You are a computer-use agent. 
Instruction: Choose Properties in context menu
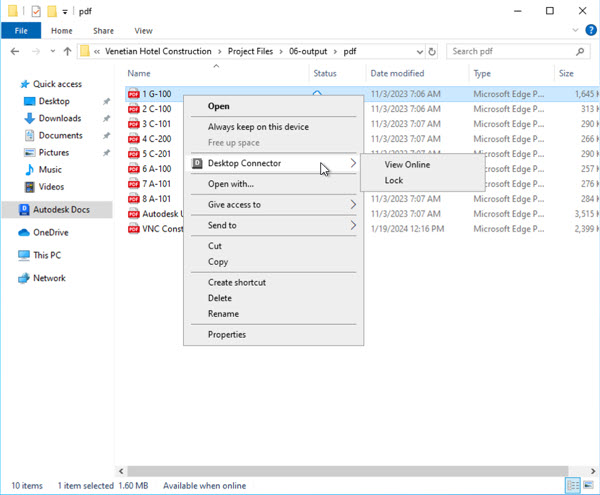tap(227, 335)
